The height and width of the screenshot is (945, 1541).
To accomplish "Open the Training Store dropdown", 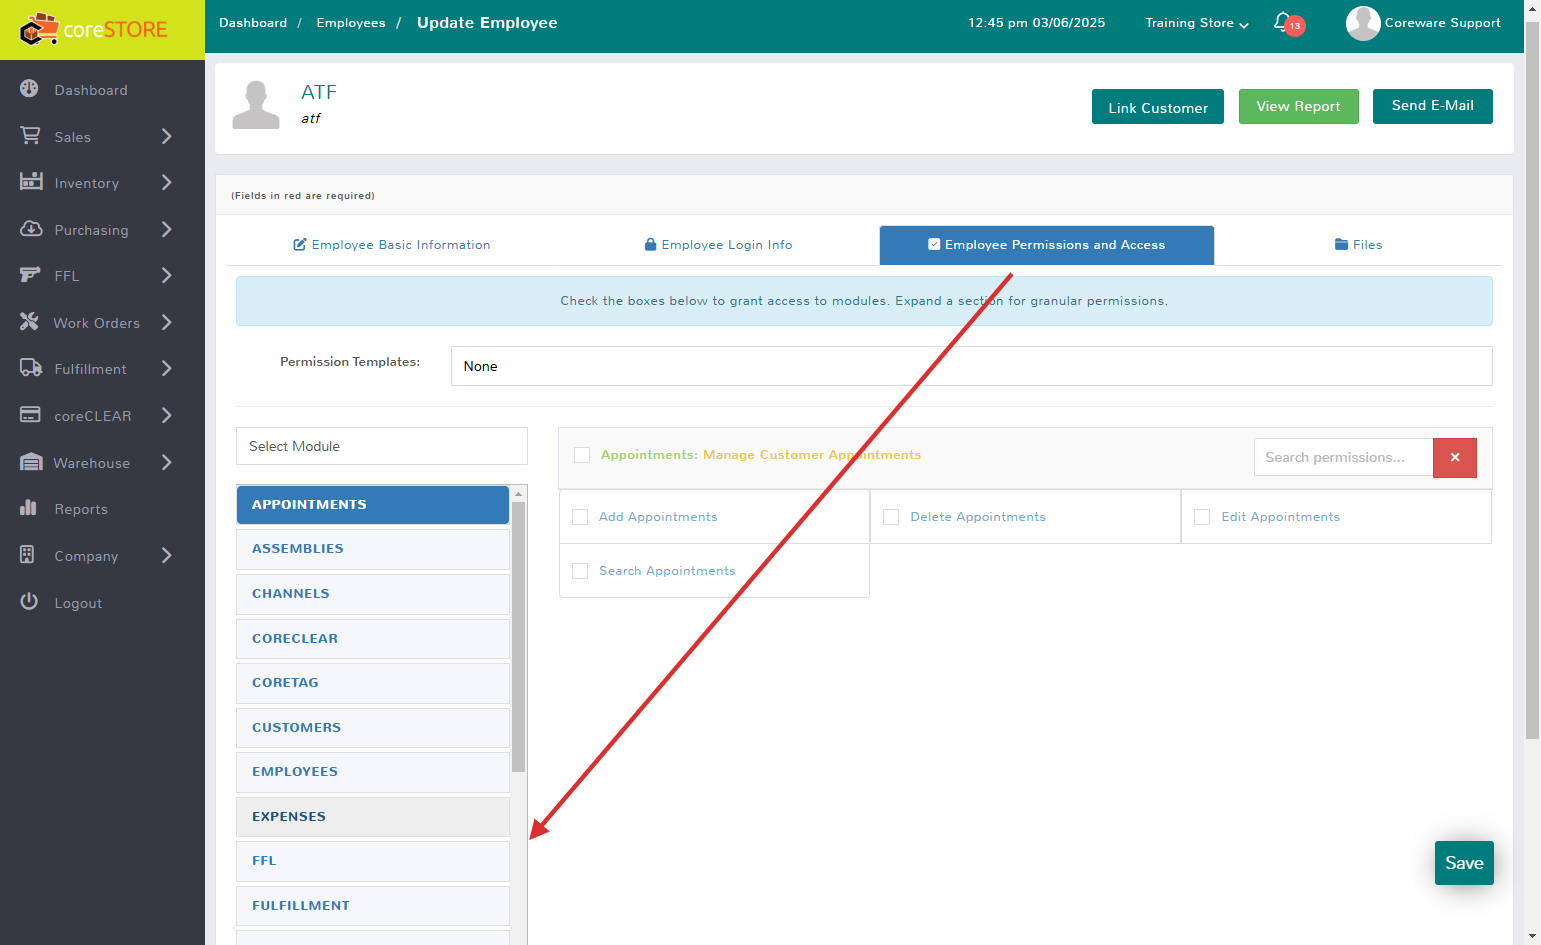I will pos(1197,23).
